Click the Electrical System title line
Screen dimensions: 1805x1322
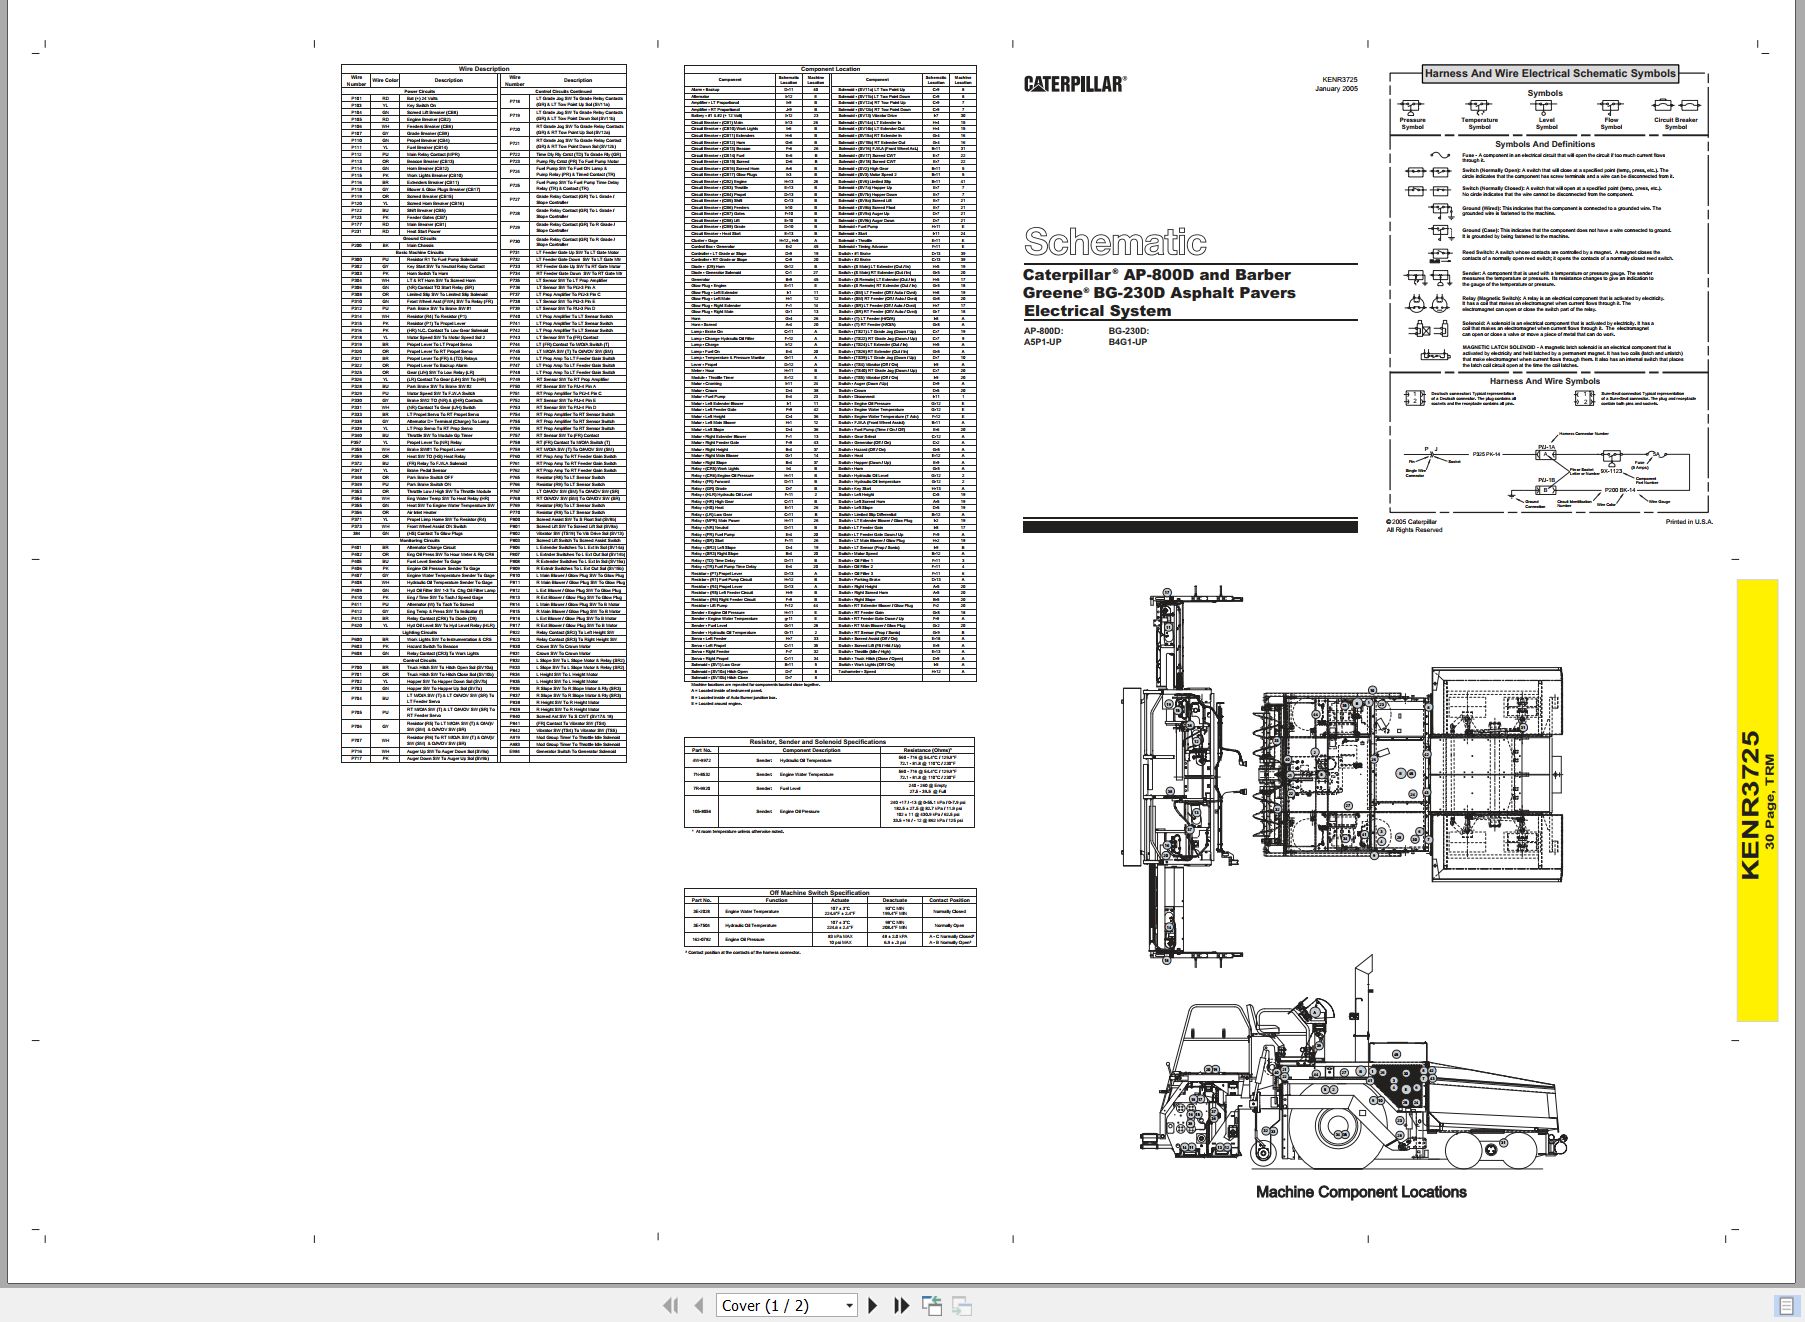1097,311
